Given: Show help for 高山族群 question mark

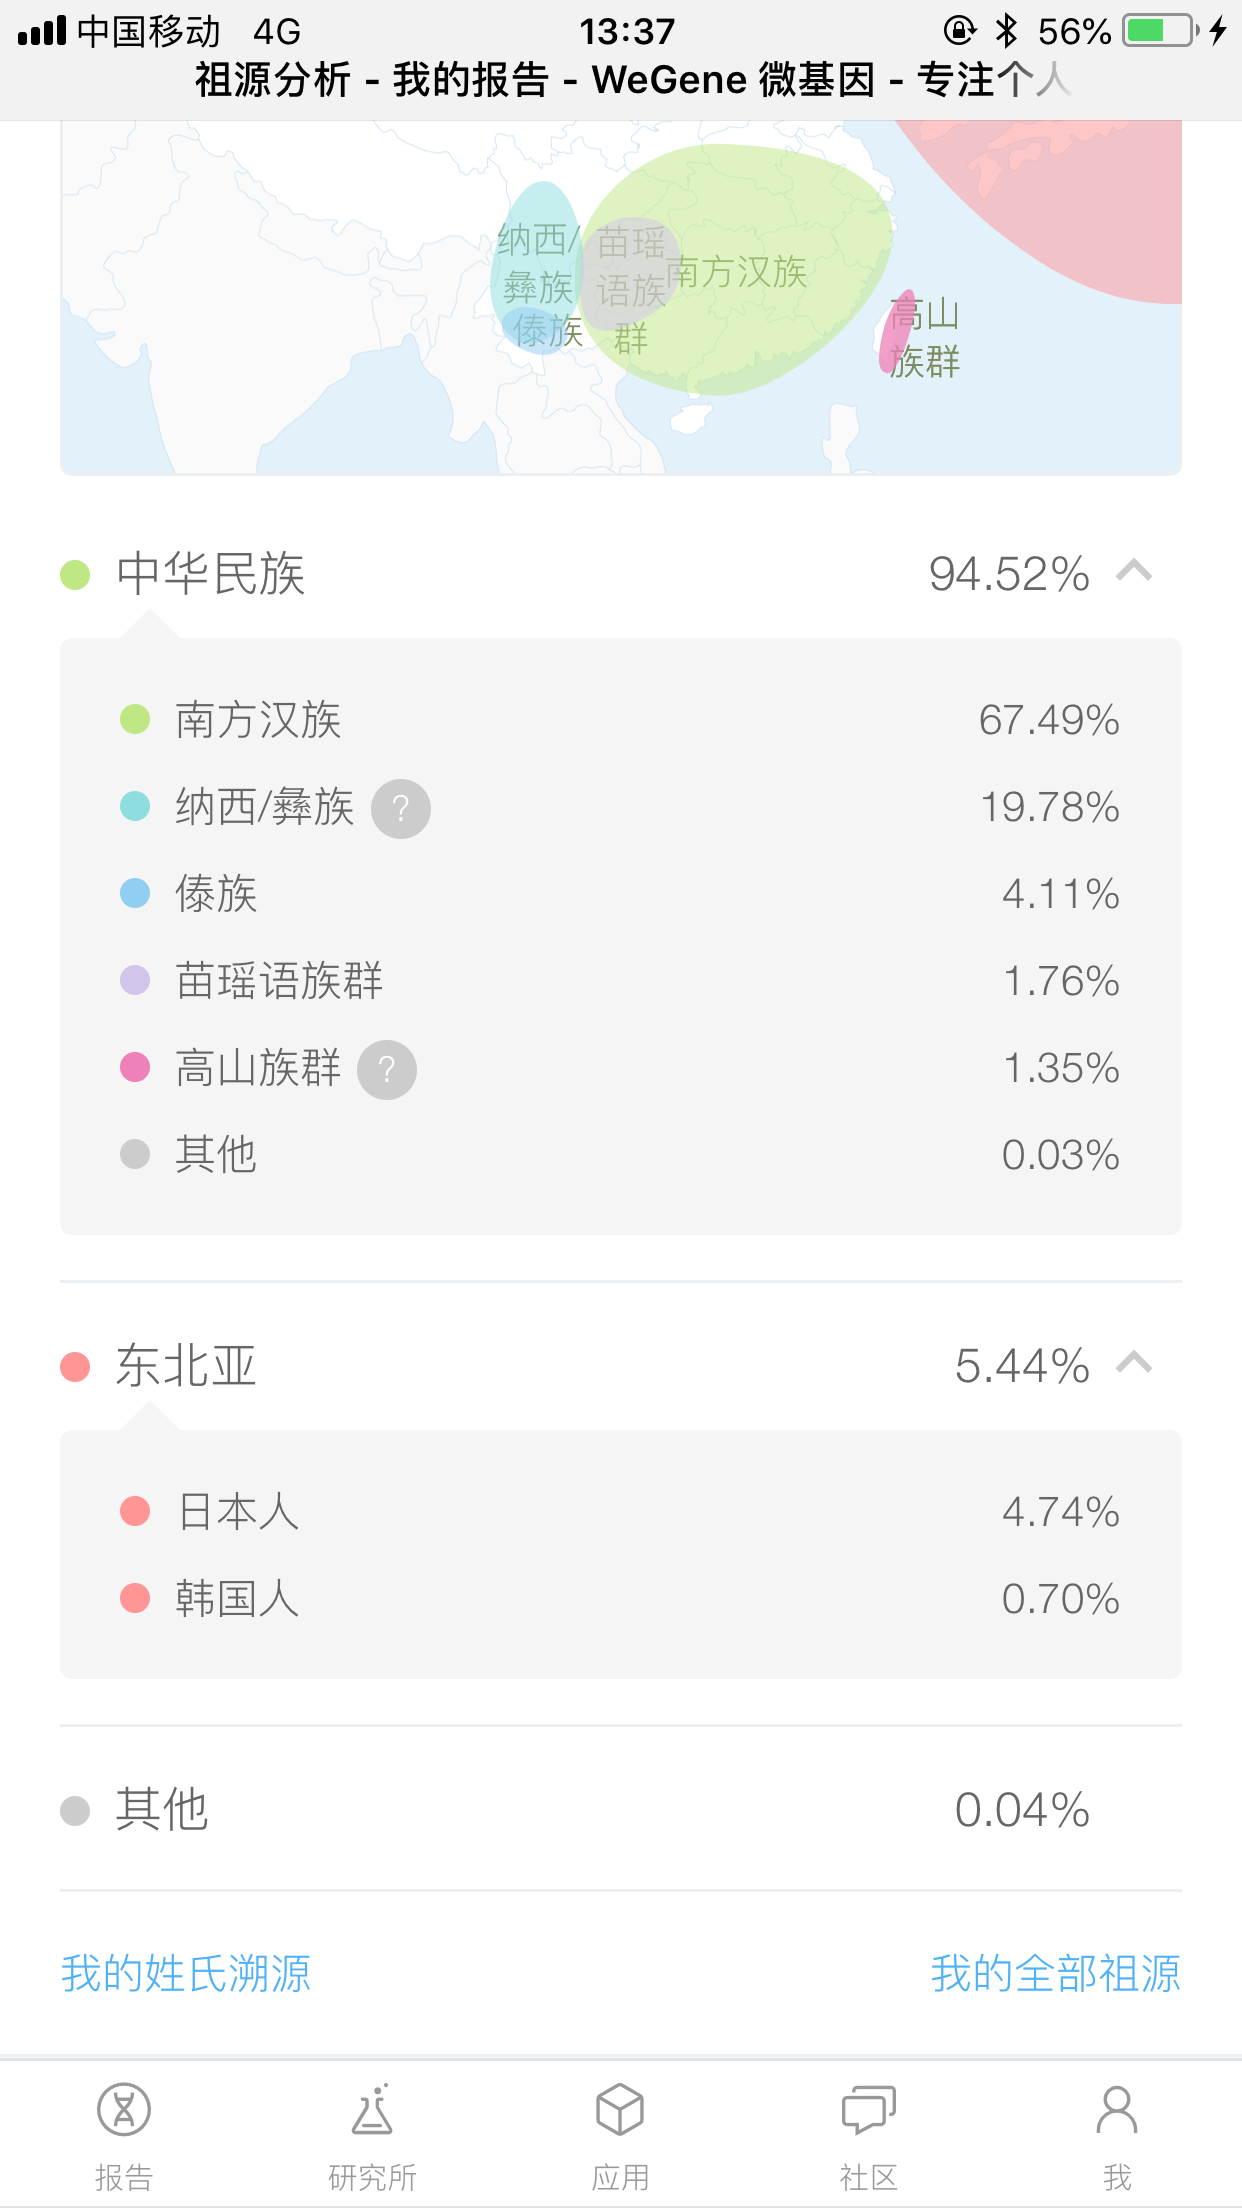Looking at the screenshot, I should [387, 1070].
